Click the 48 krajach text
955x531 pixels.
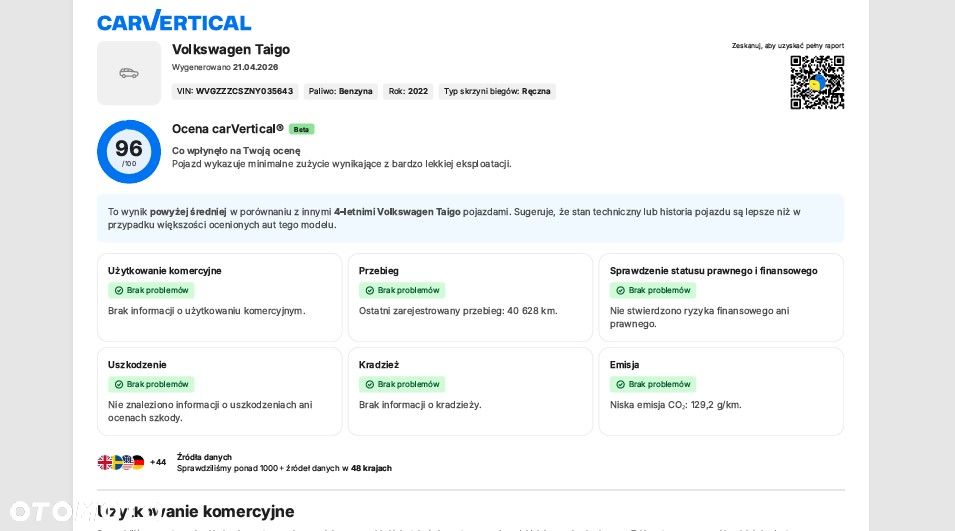coord(371,468)
